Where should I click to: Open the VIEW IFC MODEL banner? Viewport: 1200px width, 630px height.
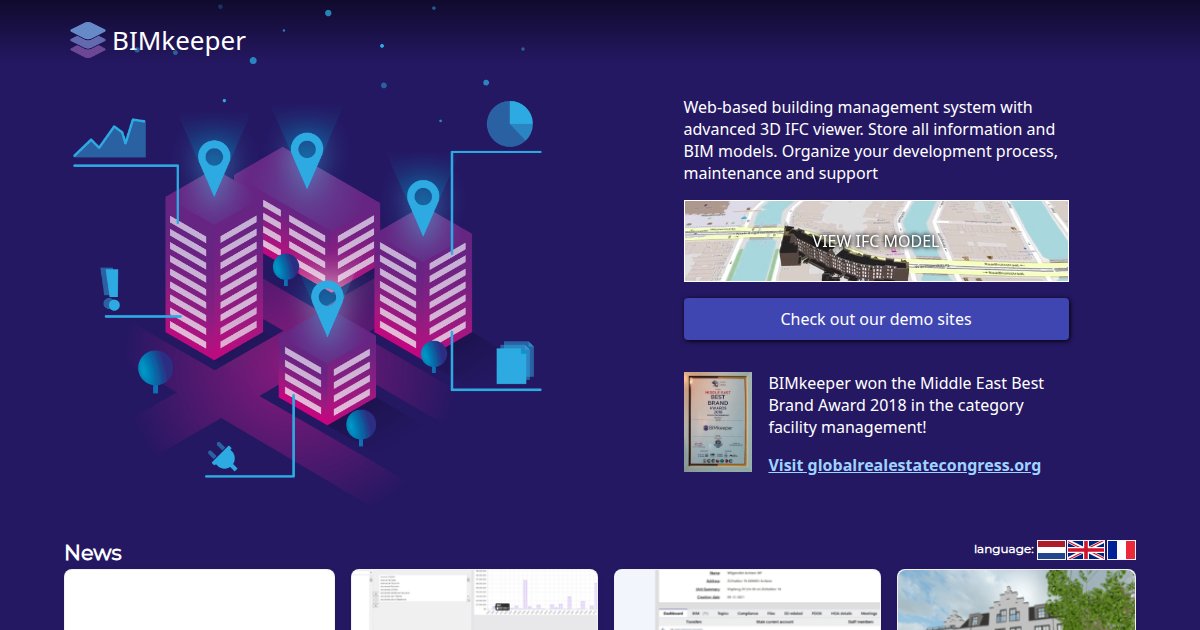(876, 241)
